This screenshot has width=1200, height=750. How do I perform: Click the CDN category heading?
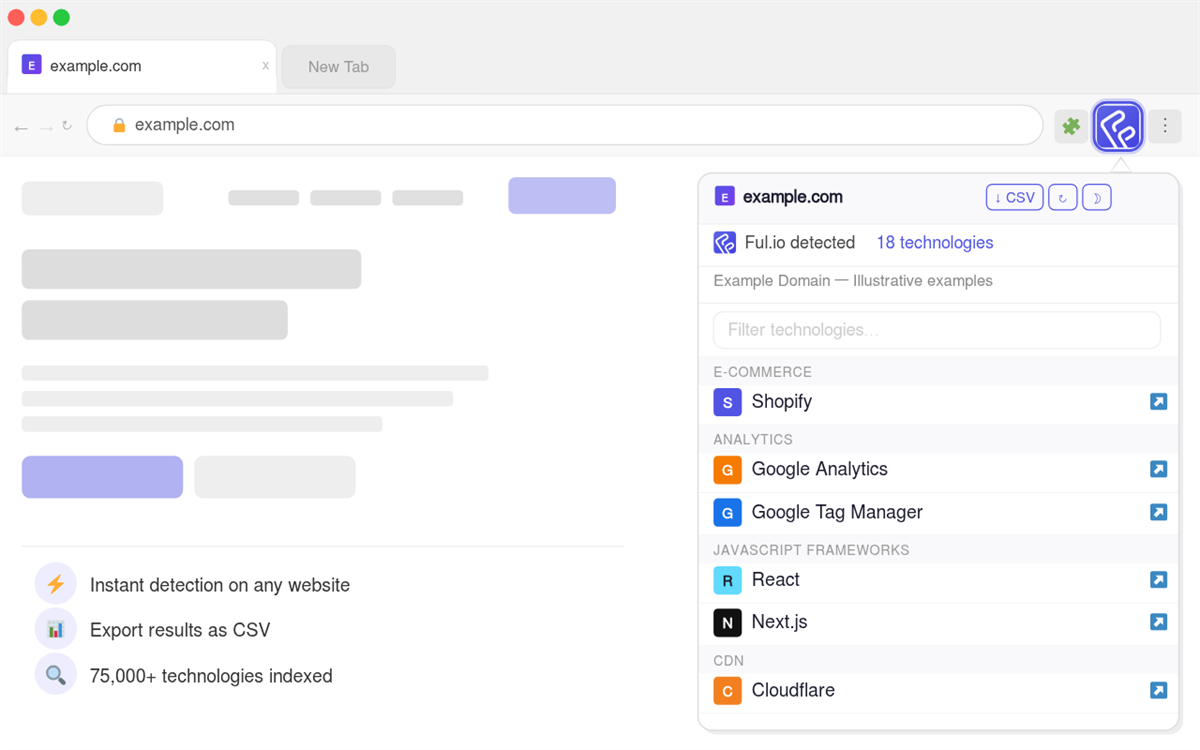[x=729, y=661]
